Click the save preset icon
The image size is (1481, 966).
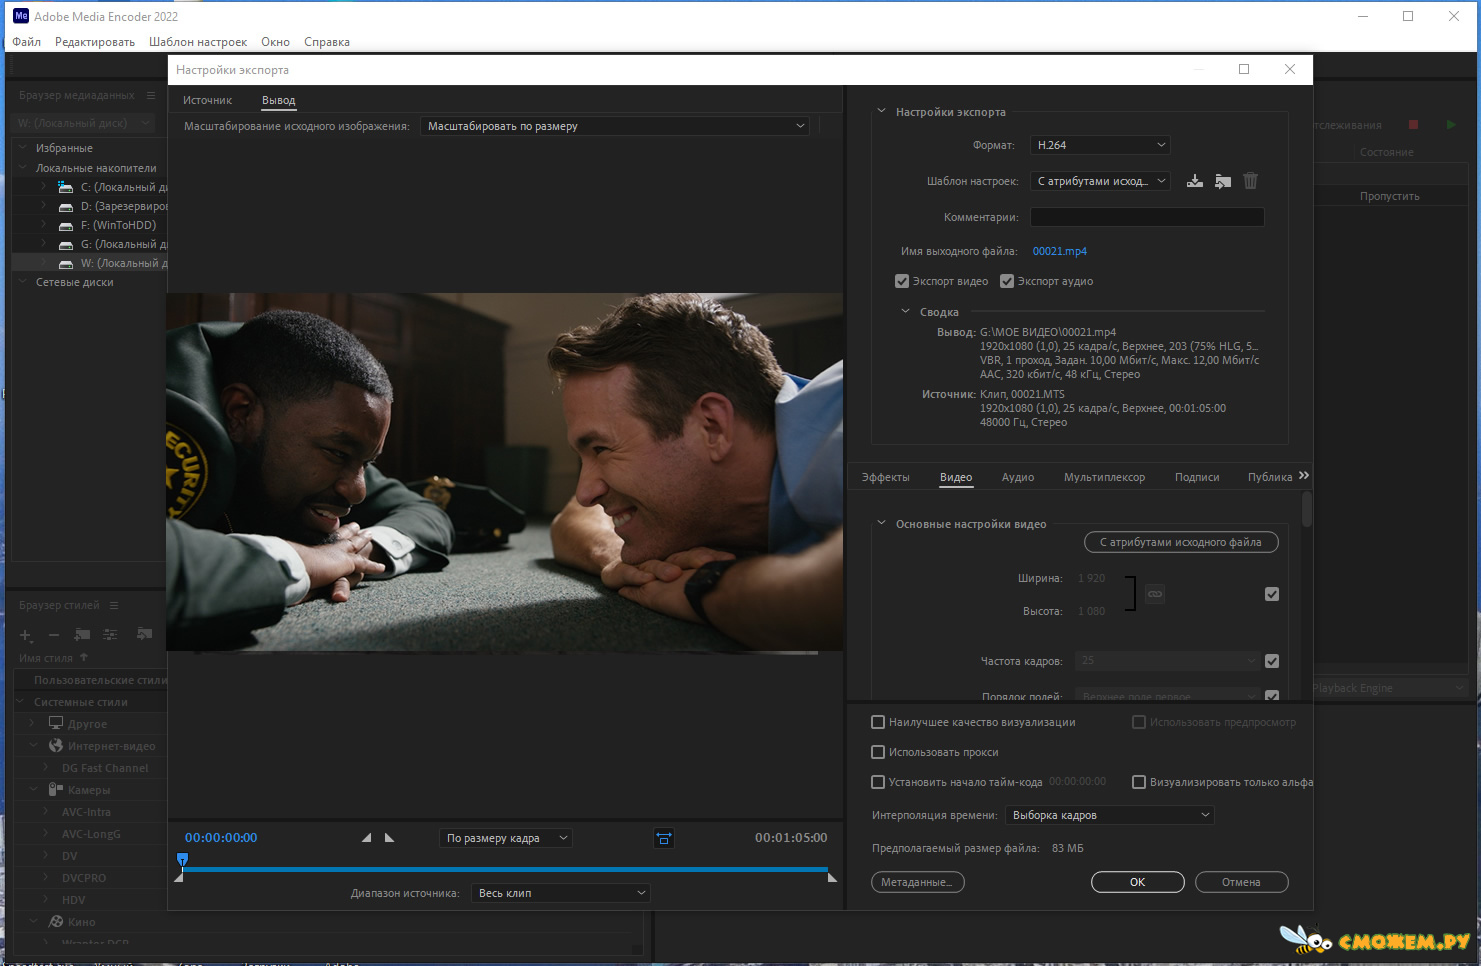(x=1195, y=181)
